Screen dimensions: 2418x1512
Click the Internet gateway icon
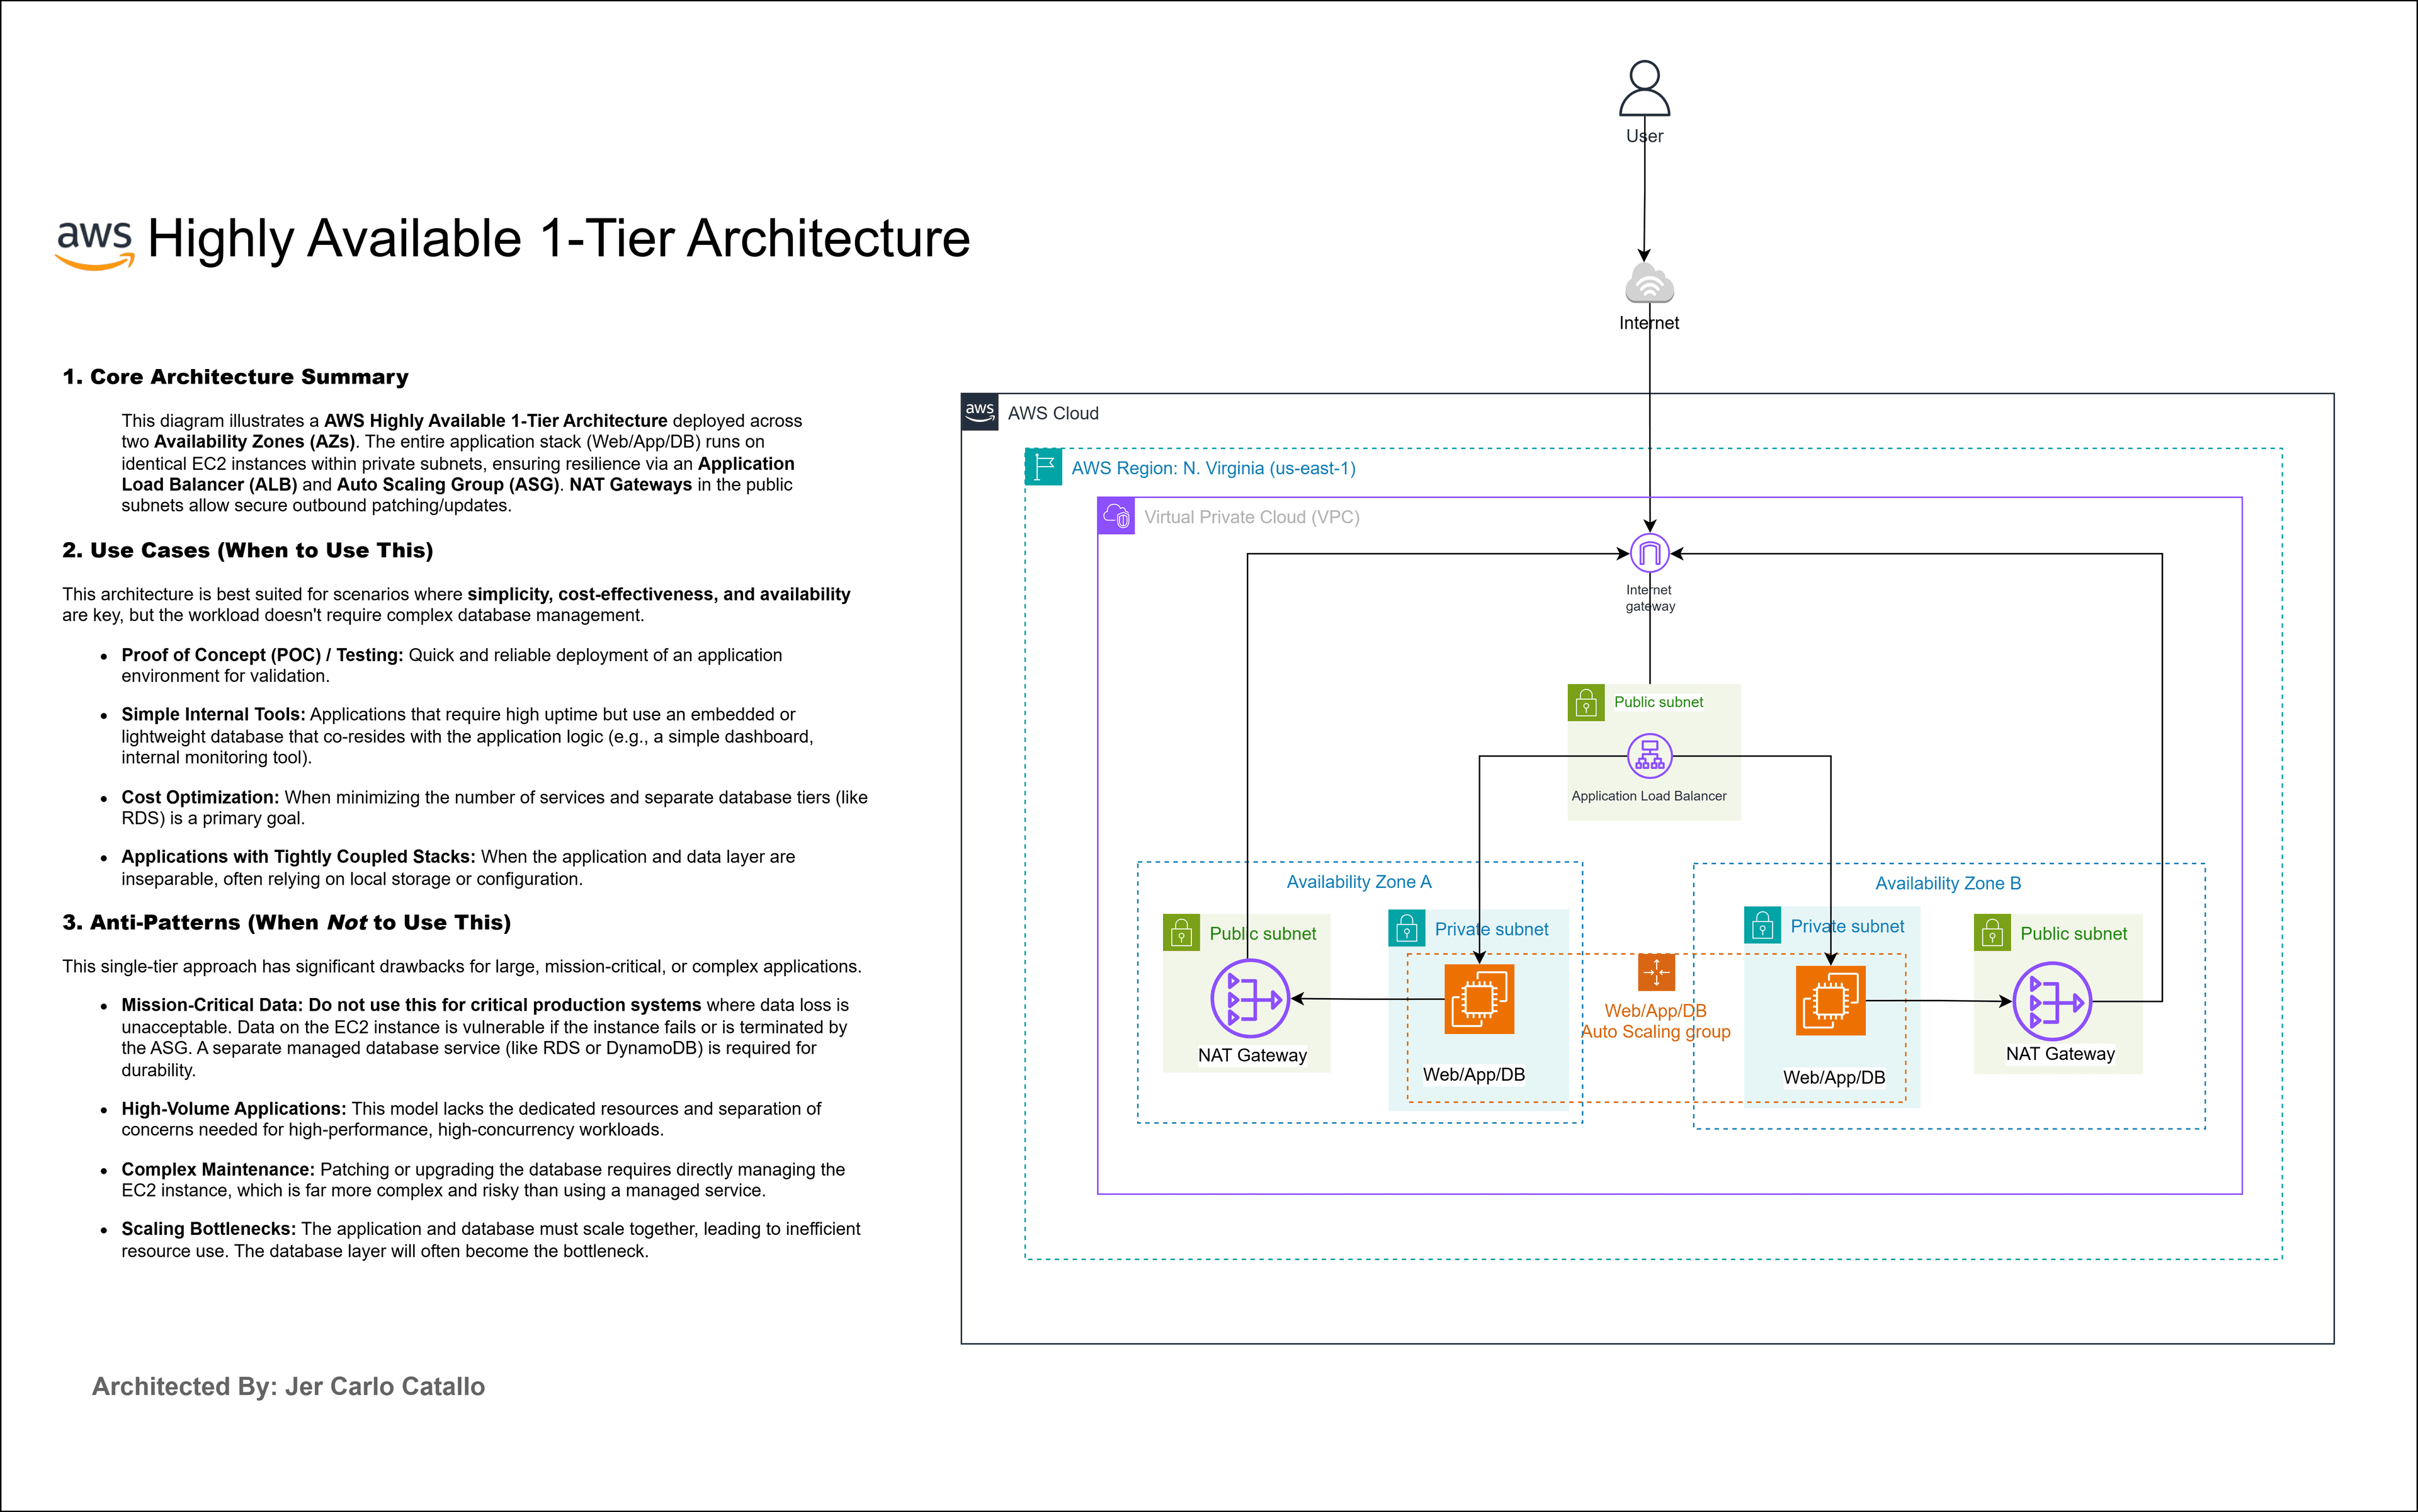point(1650,553)
